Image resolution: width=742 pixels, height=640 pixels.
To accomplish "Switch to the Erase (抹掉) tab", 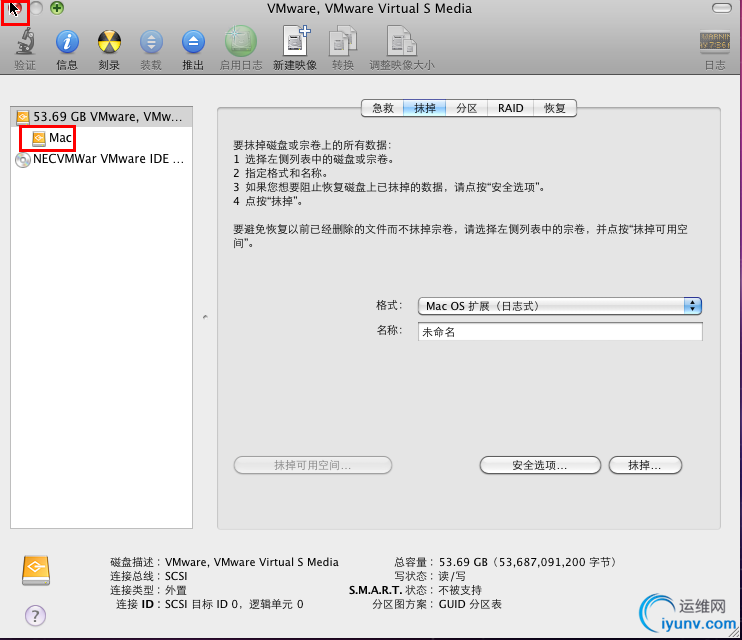I will tap(424, 108).
